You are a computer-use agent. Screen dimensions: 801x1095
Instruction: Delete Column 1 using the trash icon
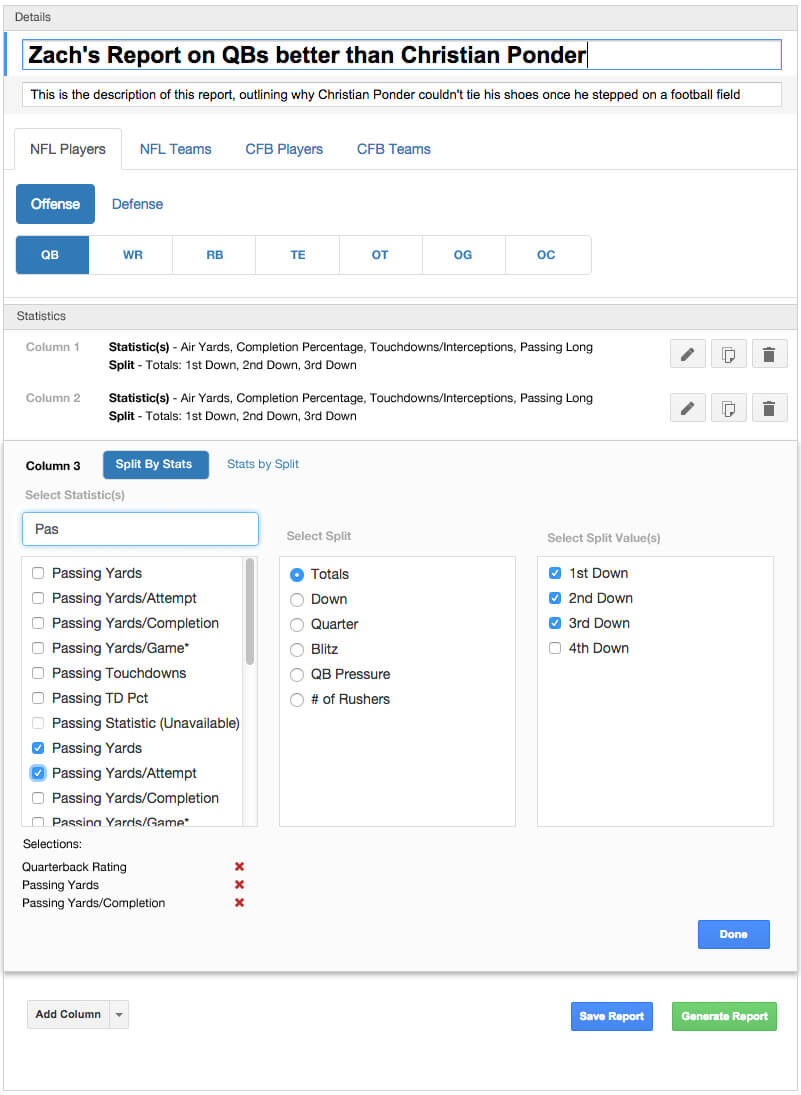coord(769,355)
